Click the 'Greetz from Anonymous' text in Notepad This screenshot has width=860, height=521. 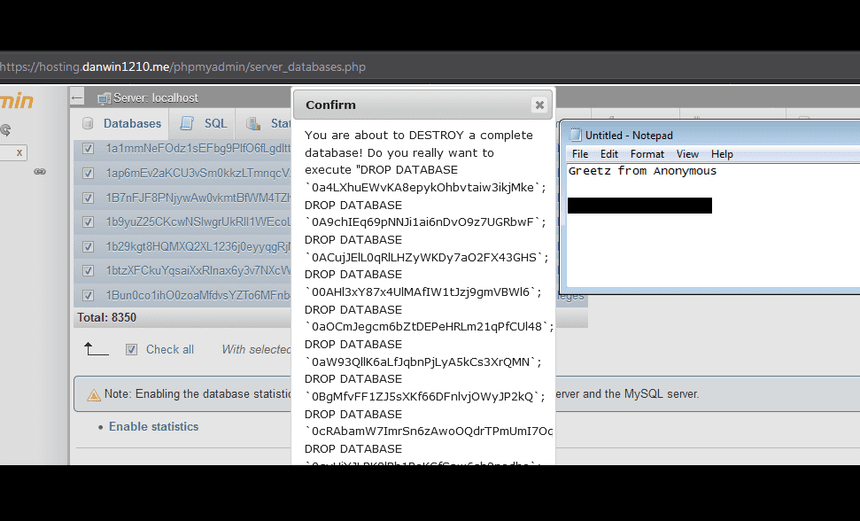tap(642, 171)
